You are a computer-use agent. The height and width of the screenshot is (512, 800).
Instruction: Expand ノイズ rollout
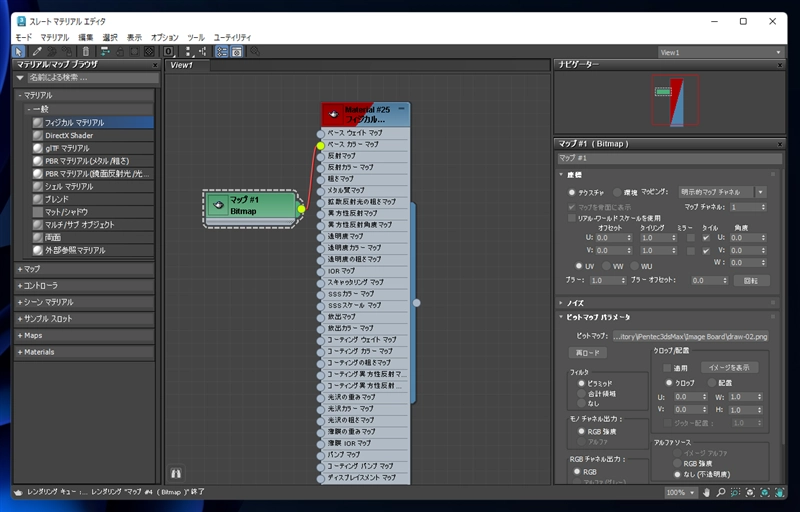pyautogui.click(x=667, y=303)
